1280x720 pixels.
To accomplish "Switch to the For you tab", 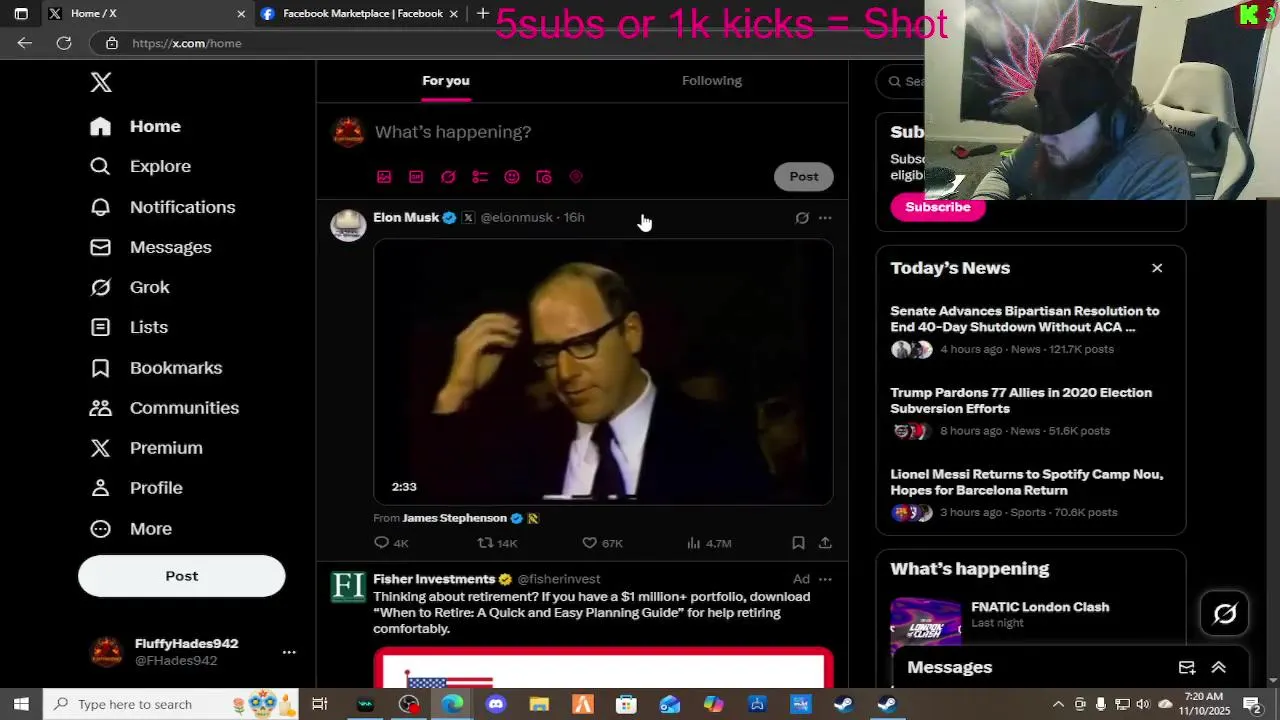I will pyautogui.click(x=446, y=81).
